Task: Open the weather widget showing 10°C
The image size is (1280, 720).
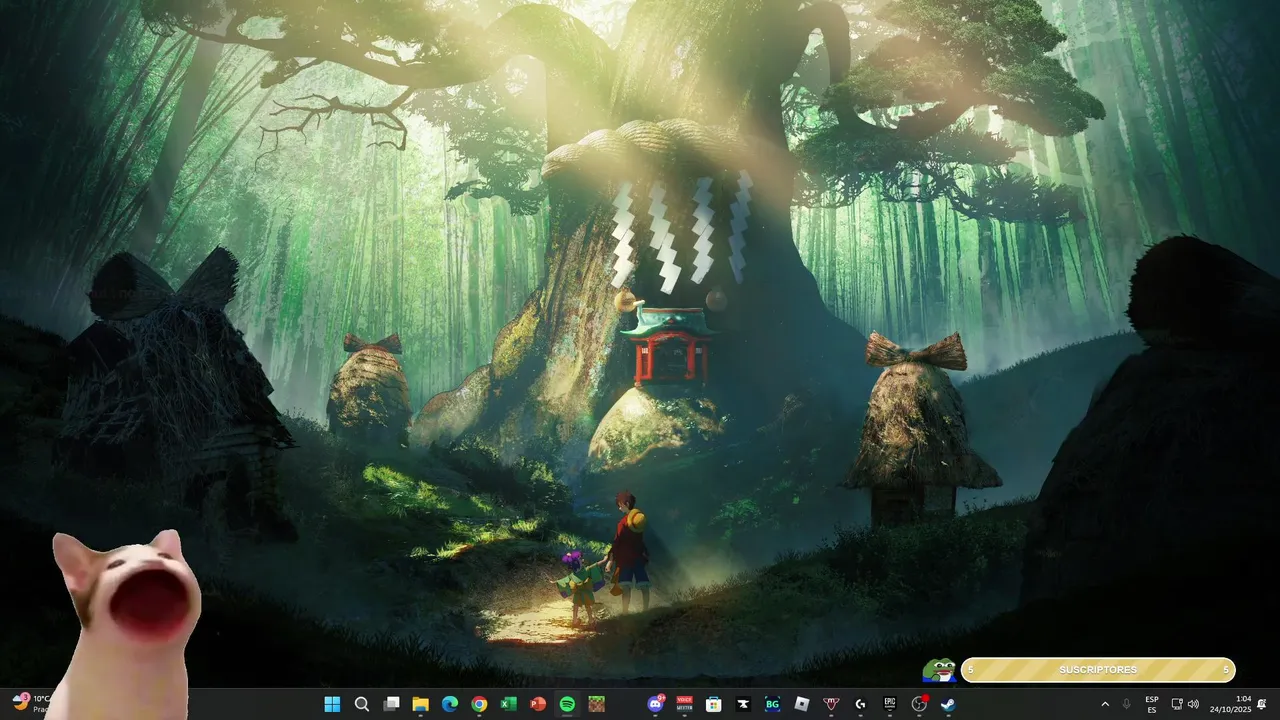Action: coord(32,703)
